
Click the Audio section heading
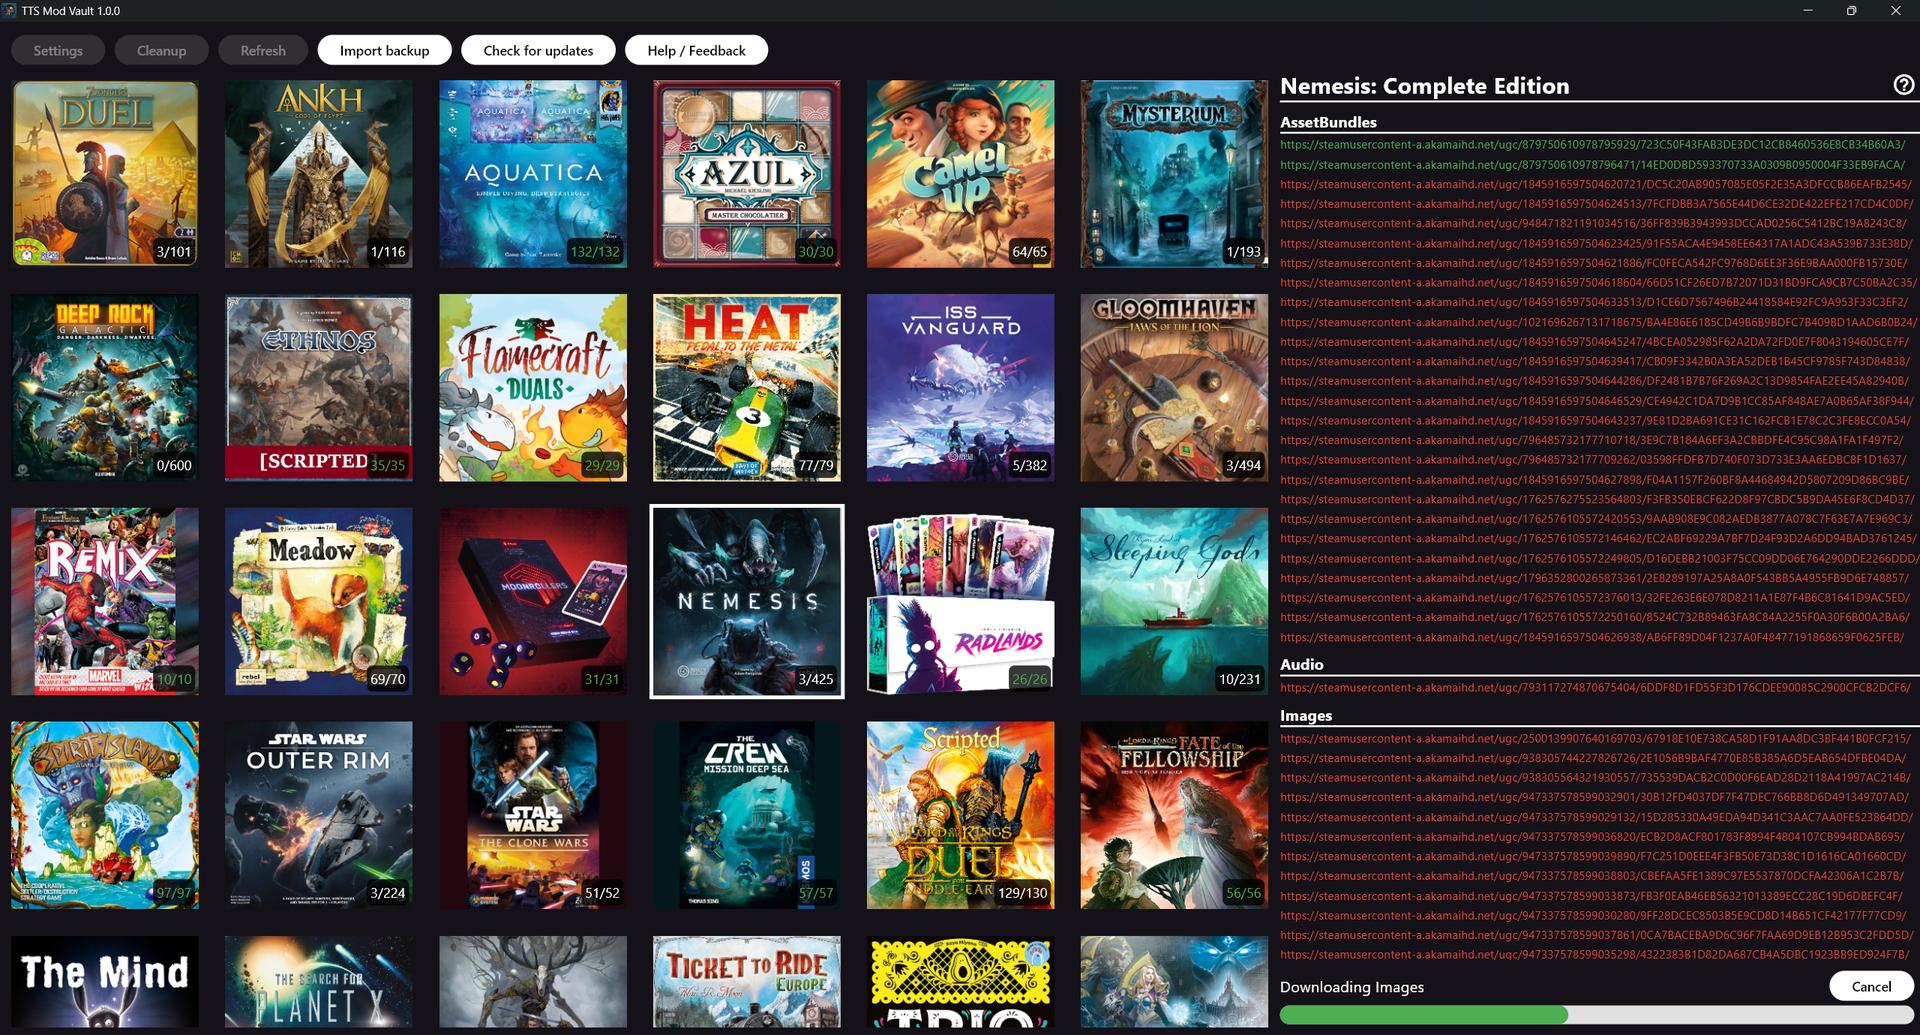[1301, 664]
